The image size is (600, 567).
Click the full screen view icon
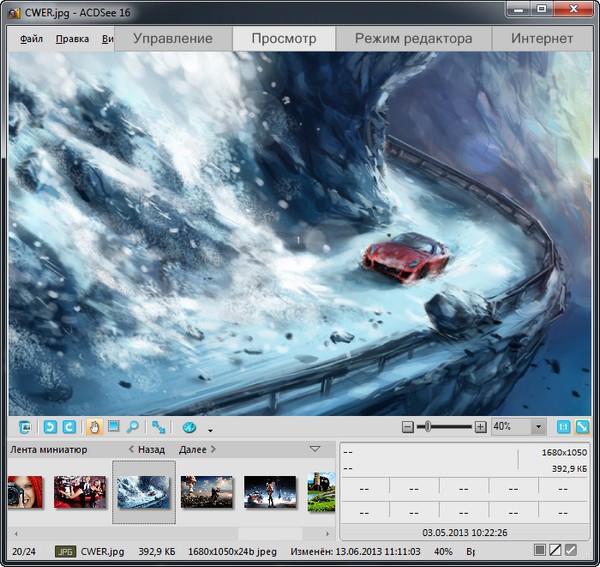159,427
